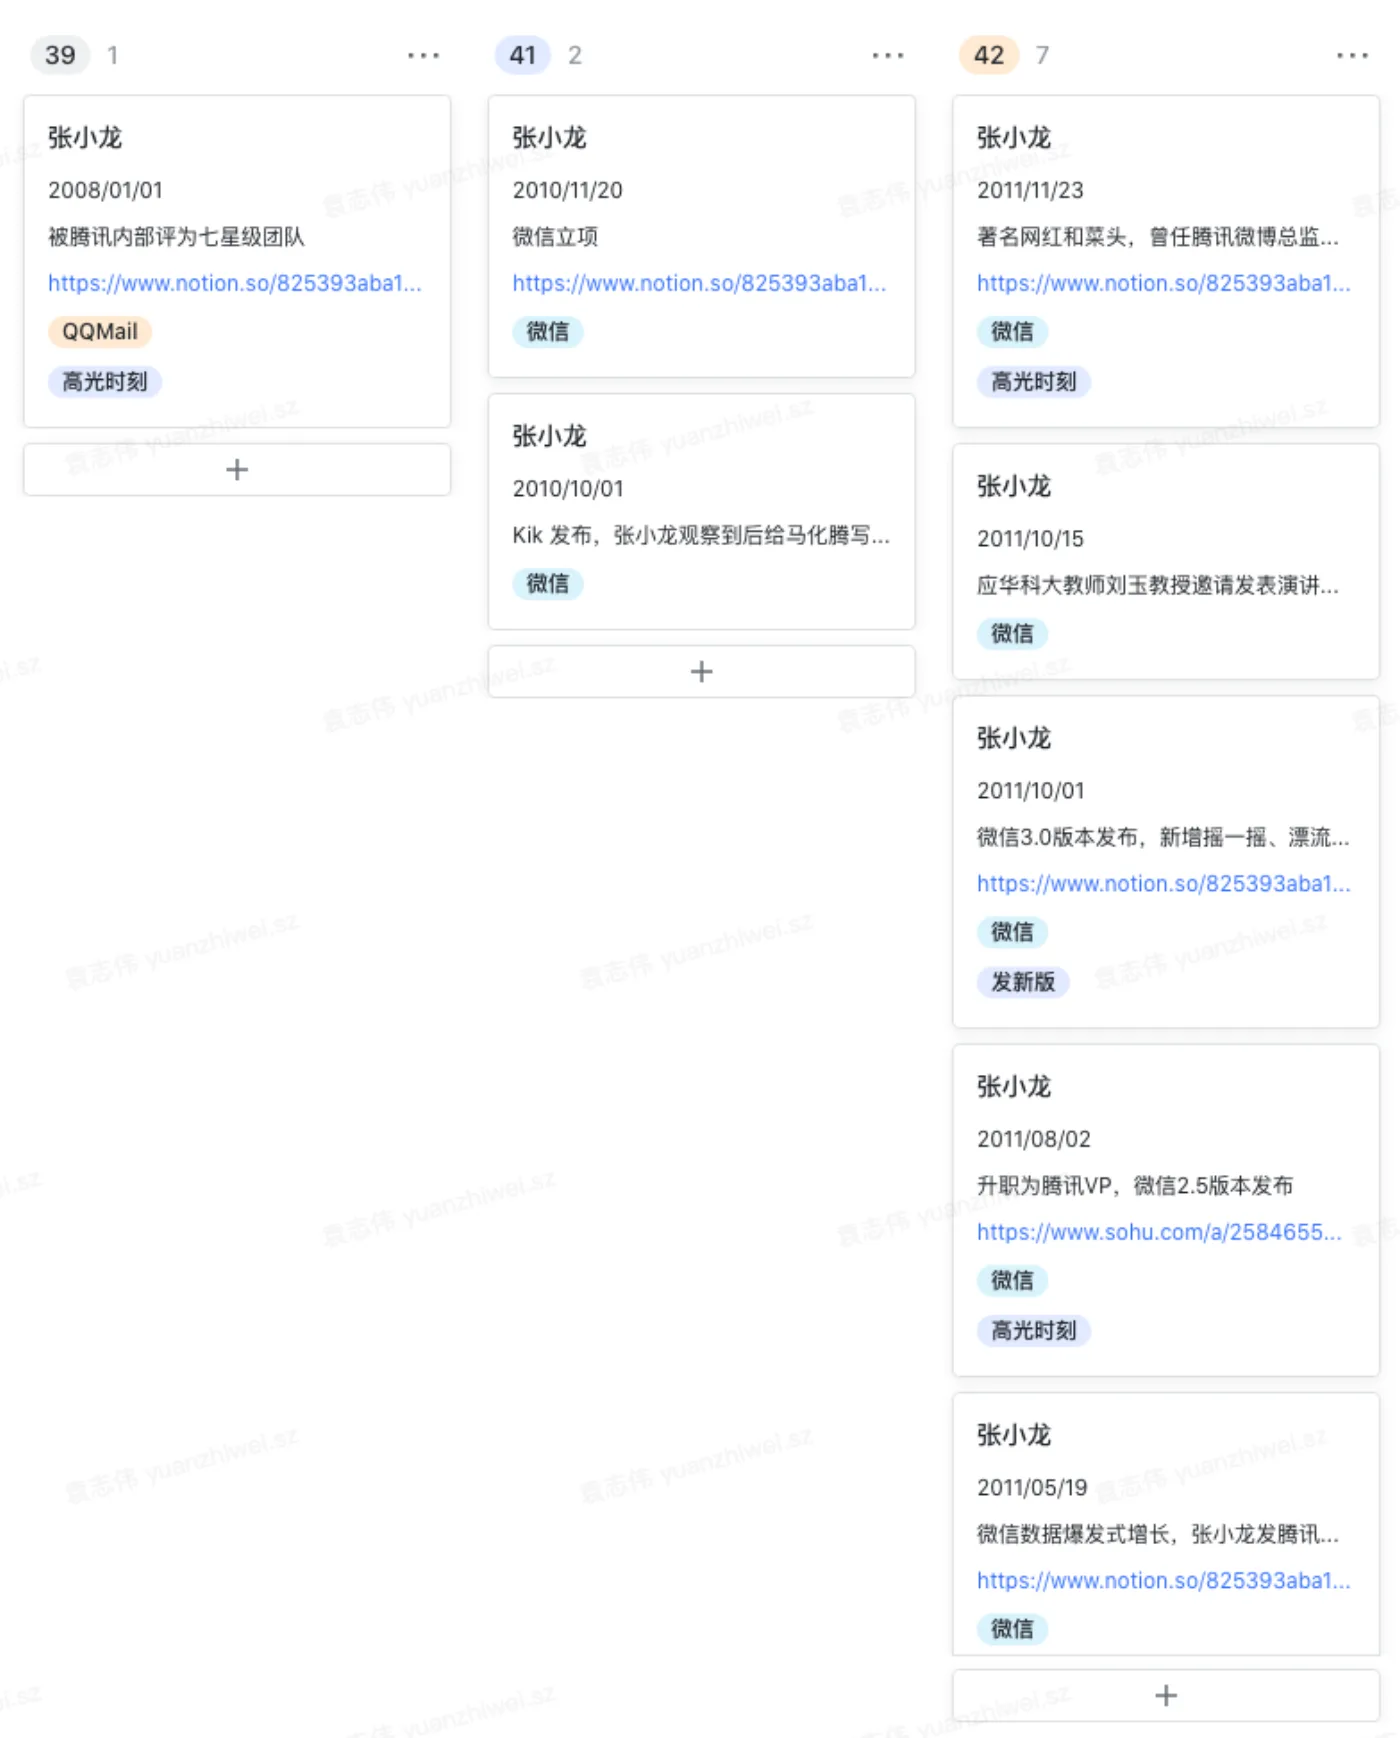Click the card count "1" beside group 39
This screenshot has height=1738, width=1400.
(113, 55)
